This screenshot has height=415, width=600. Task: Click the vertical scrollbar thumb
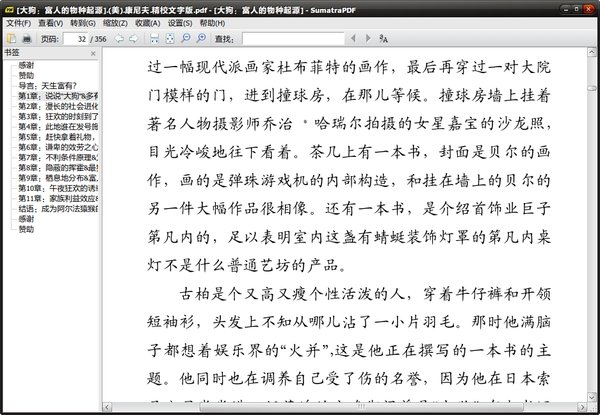(x=592, y=88)
